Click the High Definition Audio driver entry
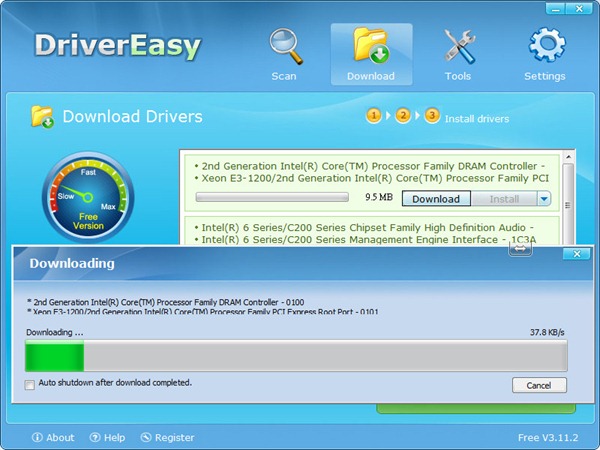 pos(364,228)
